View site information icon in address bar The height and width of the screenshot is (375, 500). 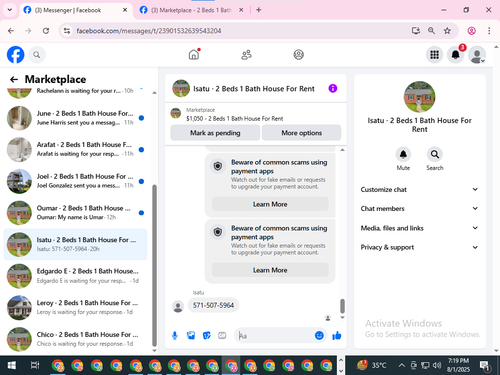click(x=67, y=31)
